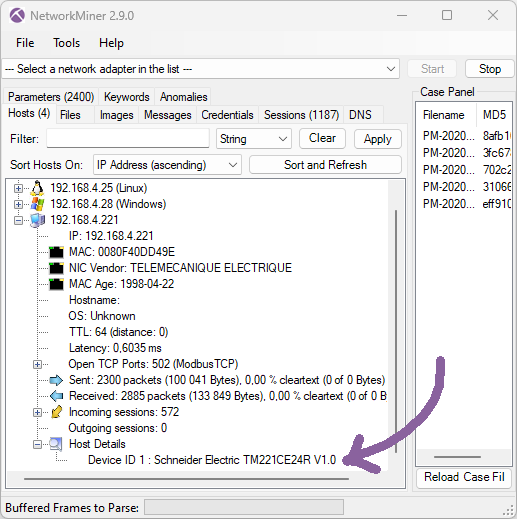The width and height of the screenshot is (517, 519).
Task: Click the yellow Incoming sessions arrow icon
Action: click(56, 412)
